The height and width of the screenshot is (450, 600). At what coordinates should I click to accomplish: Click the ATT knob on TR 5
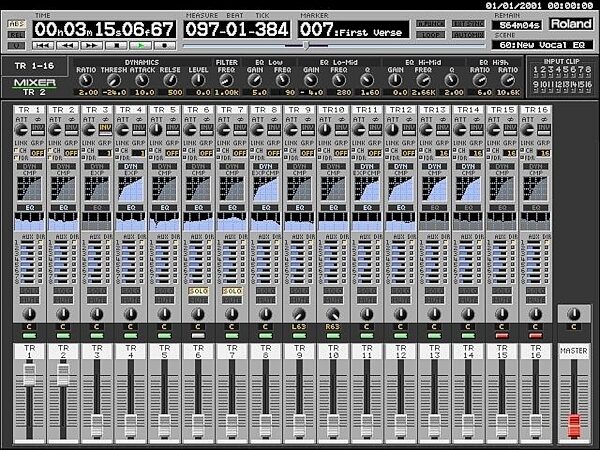pos(156,130)
